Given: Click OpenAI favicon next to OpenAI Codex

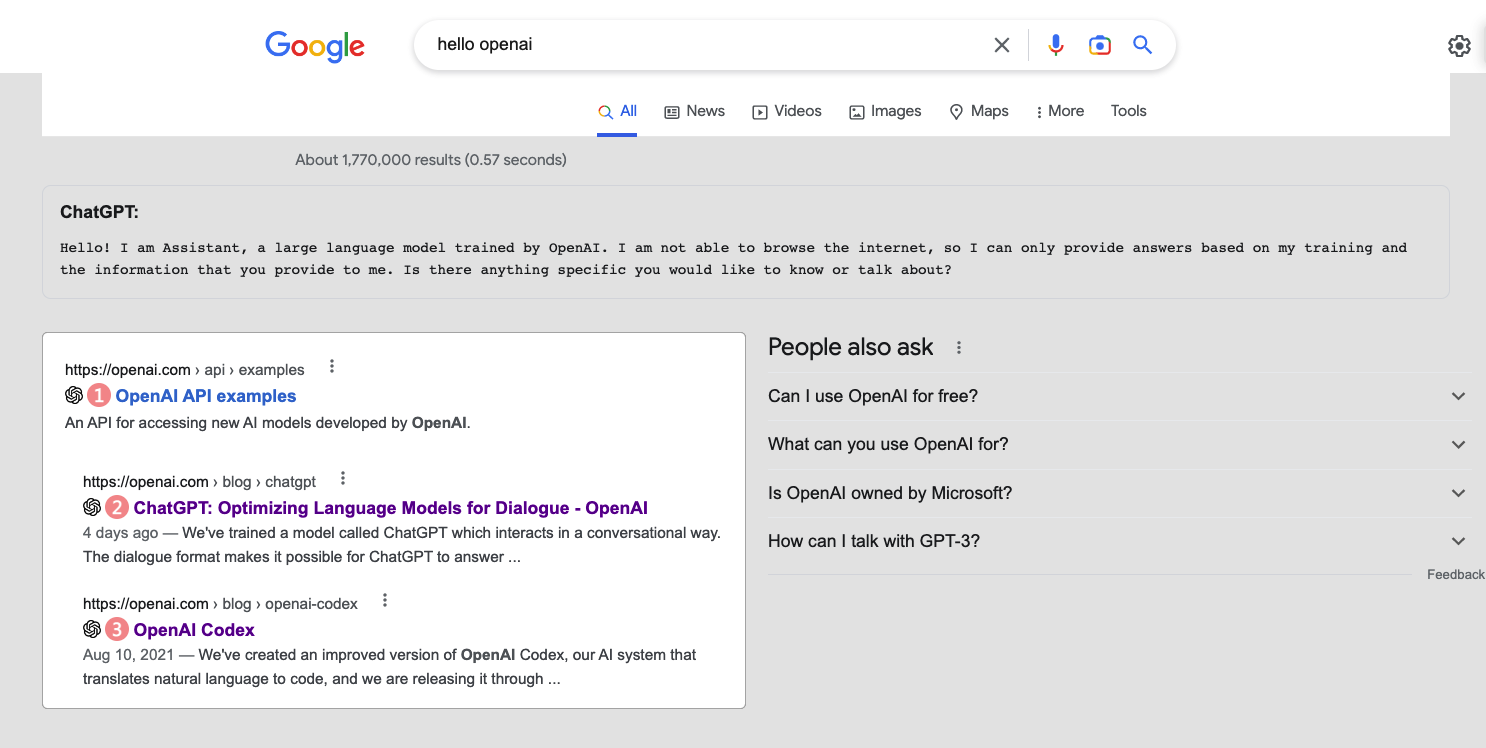Looking at the screenshot, I should 92,630.
